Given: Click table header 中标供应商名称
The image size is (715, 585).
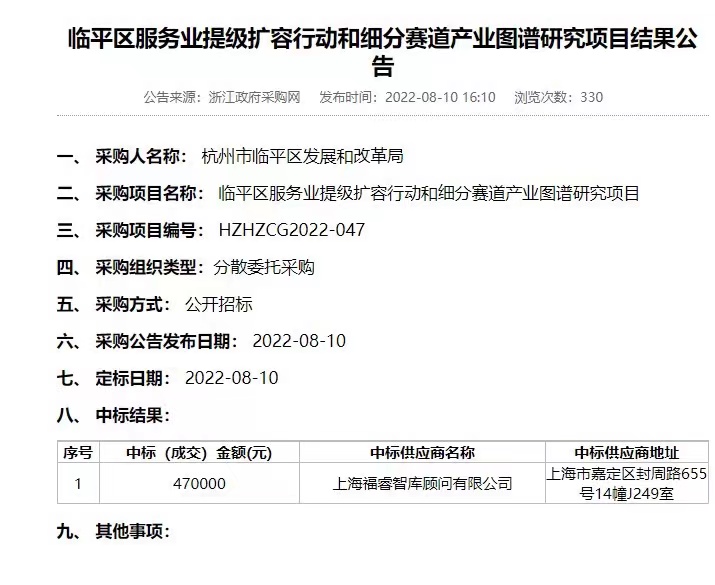Looking at the screenshot, I should [422, 452].
